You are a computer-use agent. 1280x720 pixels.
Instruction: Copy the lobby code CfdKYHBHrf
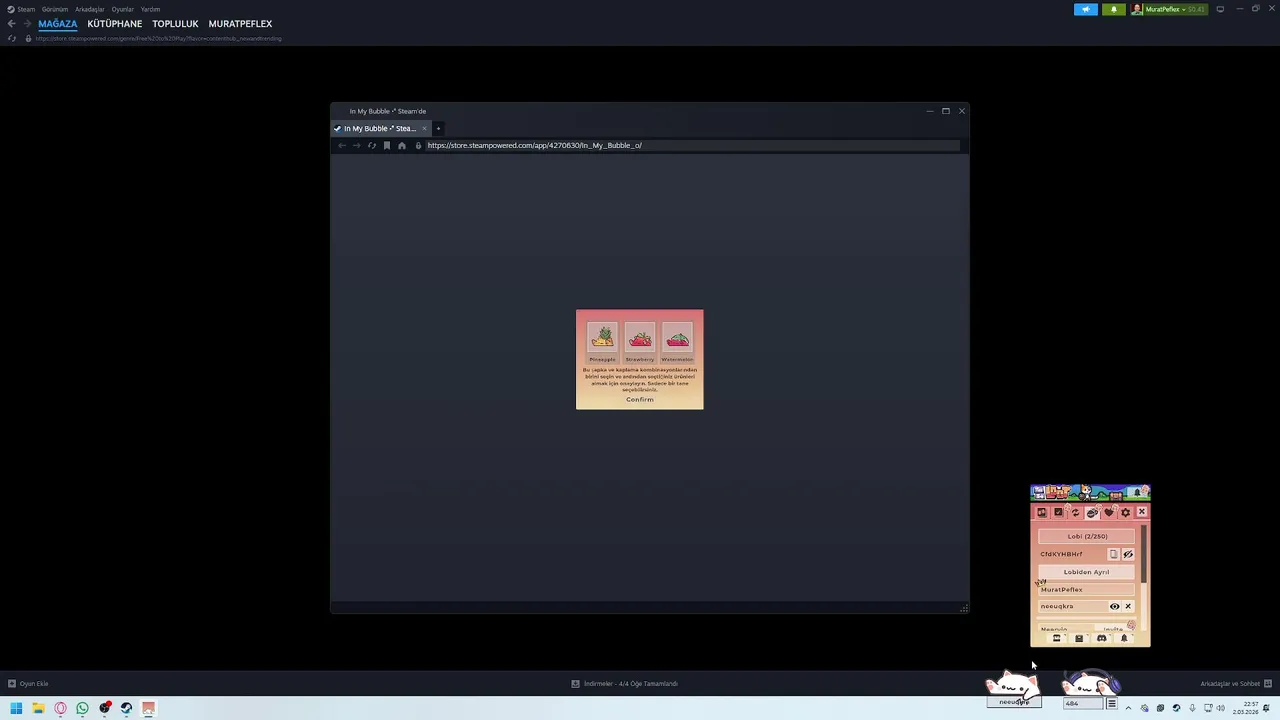(1113, 554)
